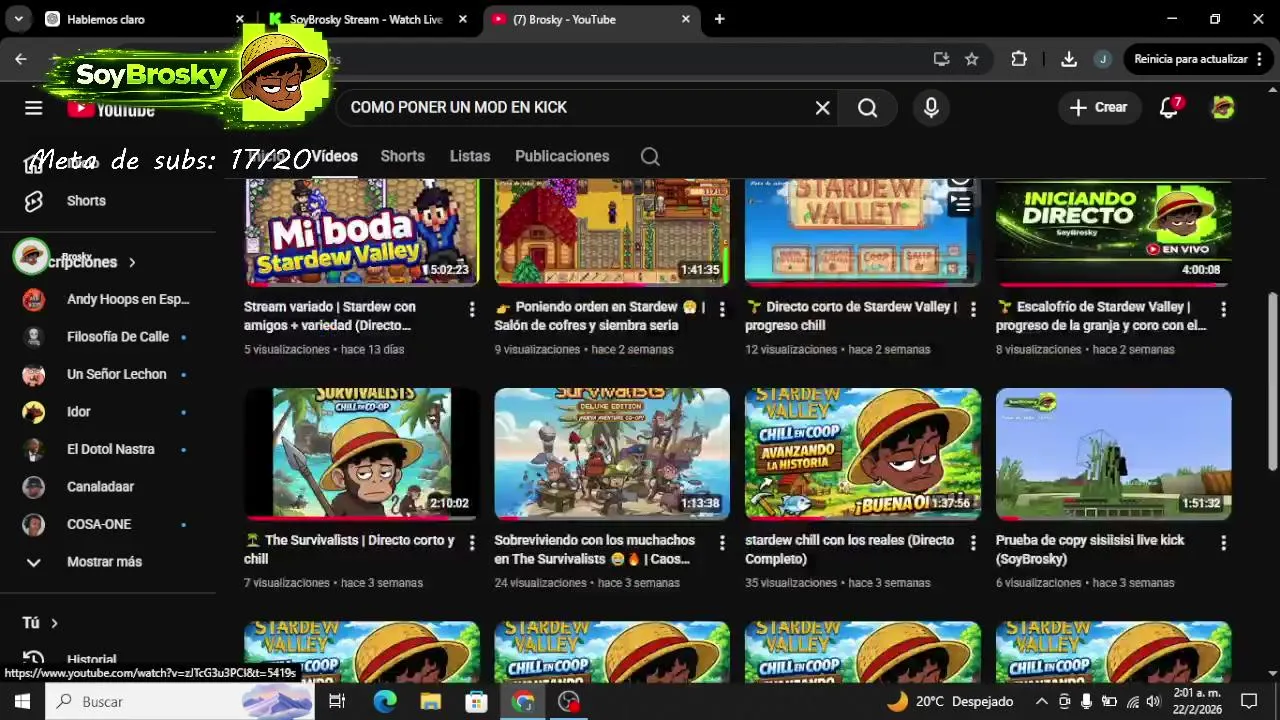Open El Dotol Nastra channel
This screenshot has height=720, width=1280.
[x=108, y=449]
